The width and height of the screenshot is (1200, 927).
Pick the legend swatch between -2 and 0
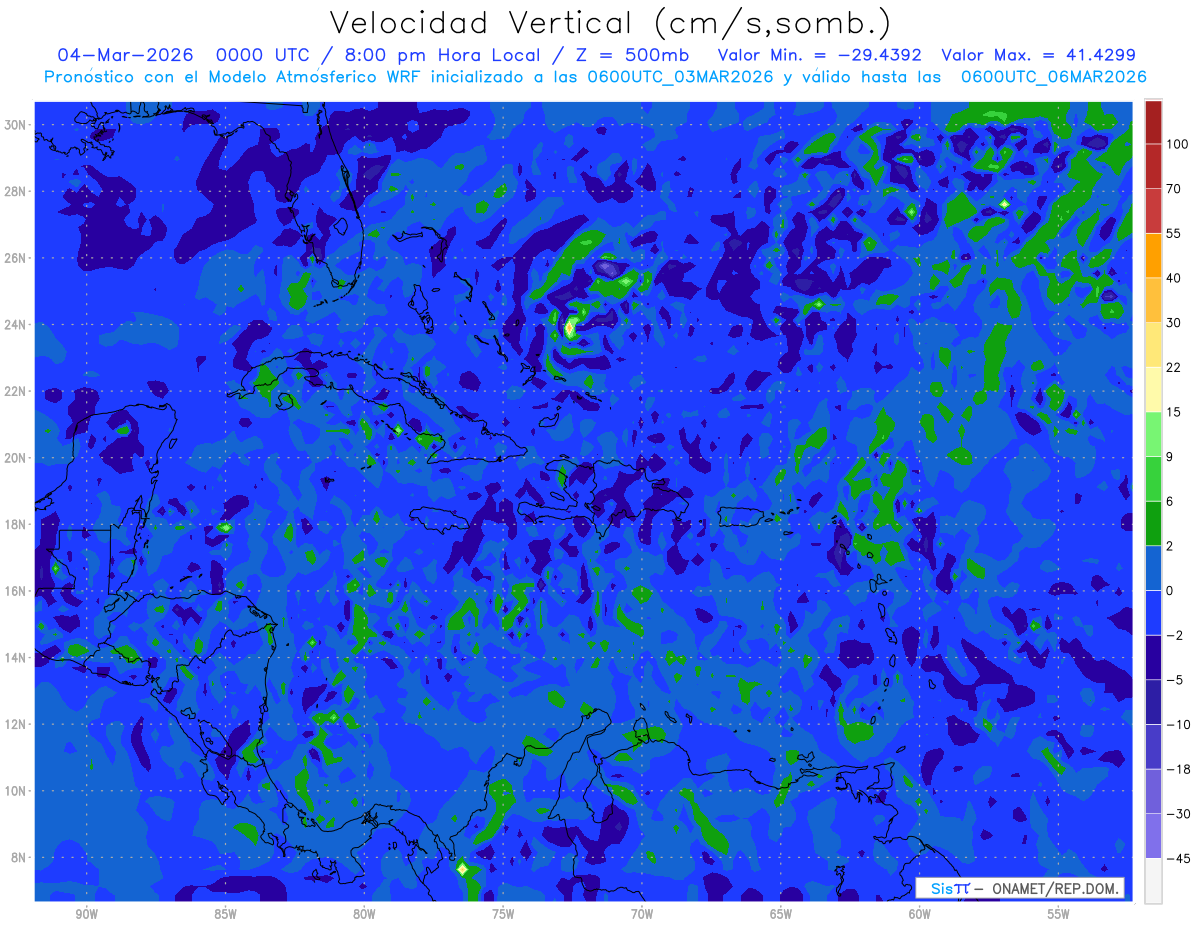1153,612
